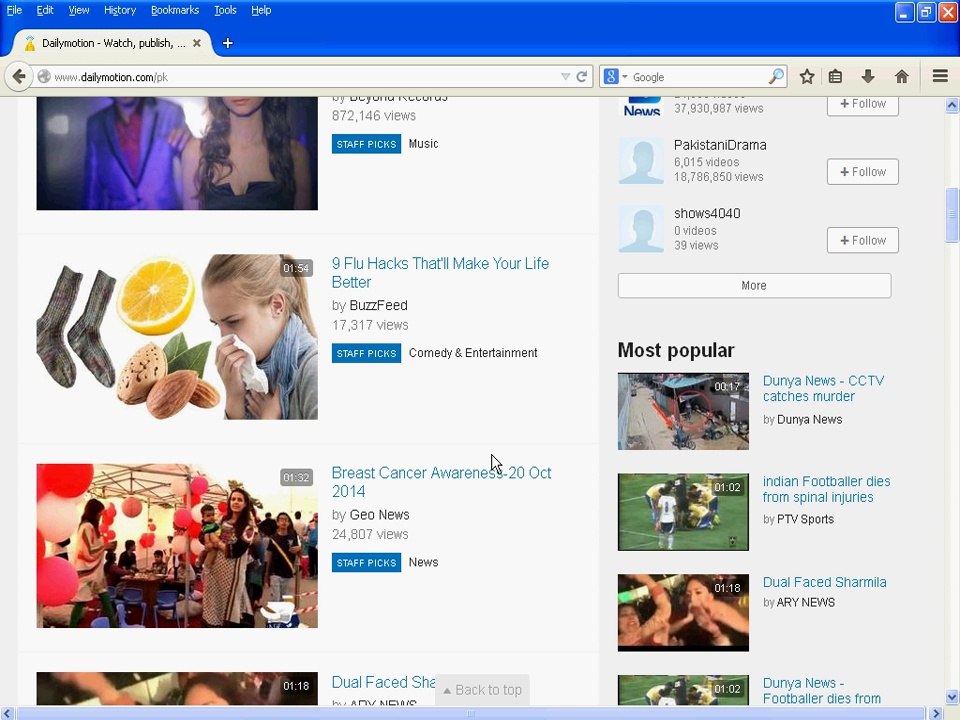Image resolution: width=960 pixels, height=720 pixels.
Task: Open the BuzzFeed uploader link
Action: [378, 305]
